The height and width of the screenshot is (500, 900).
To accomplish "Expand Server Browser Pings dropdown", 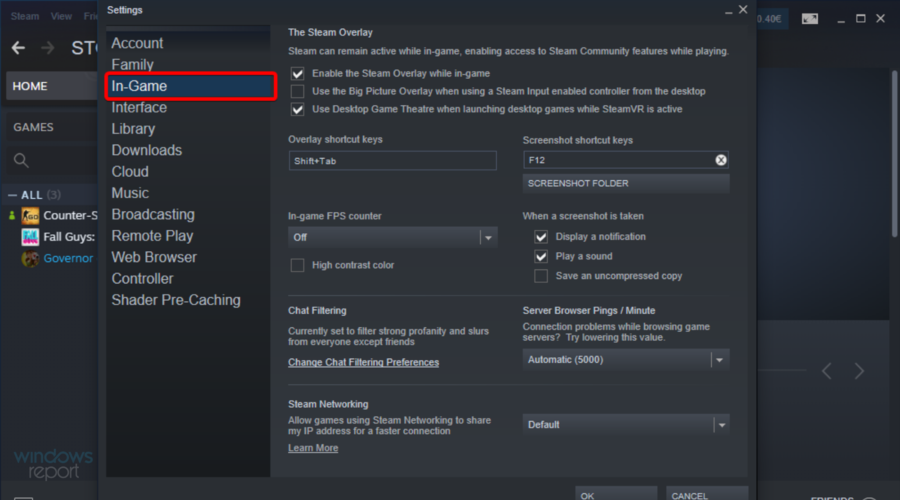I will coord(719,360).
